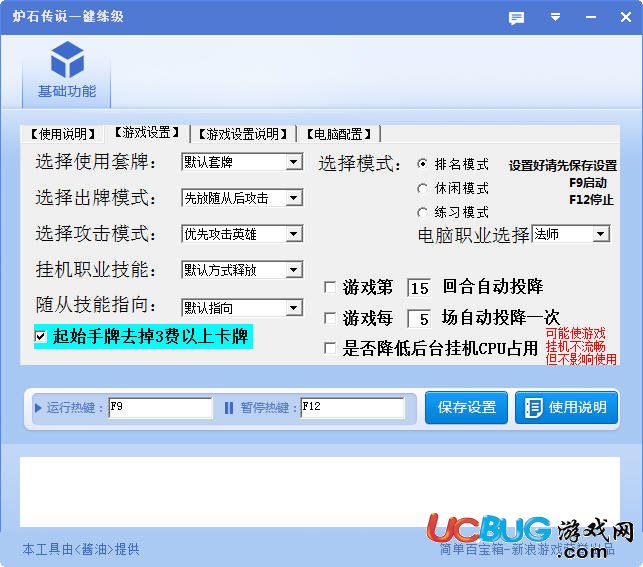Click the 选择模式 label

tap(359, 164)
